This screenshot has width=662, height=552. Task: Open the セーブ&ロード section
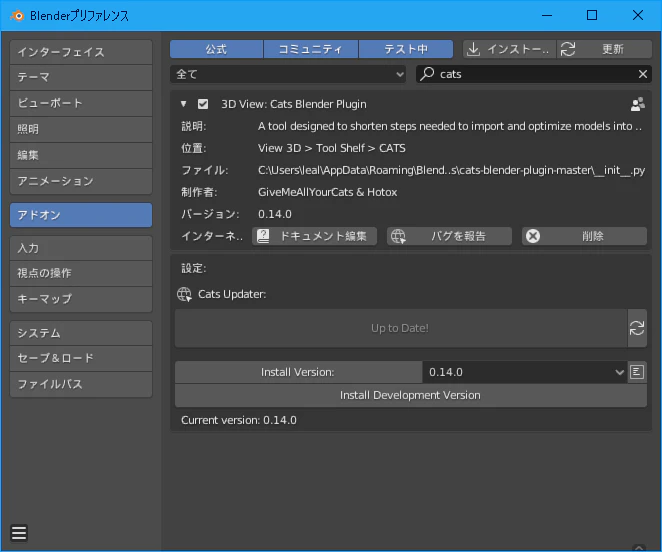click(x=81, y=358)
